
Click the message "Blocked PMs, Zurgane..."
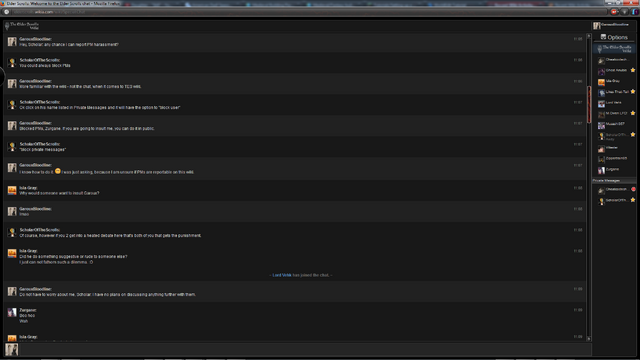[87, 129]
